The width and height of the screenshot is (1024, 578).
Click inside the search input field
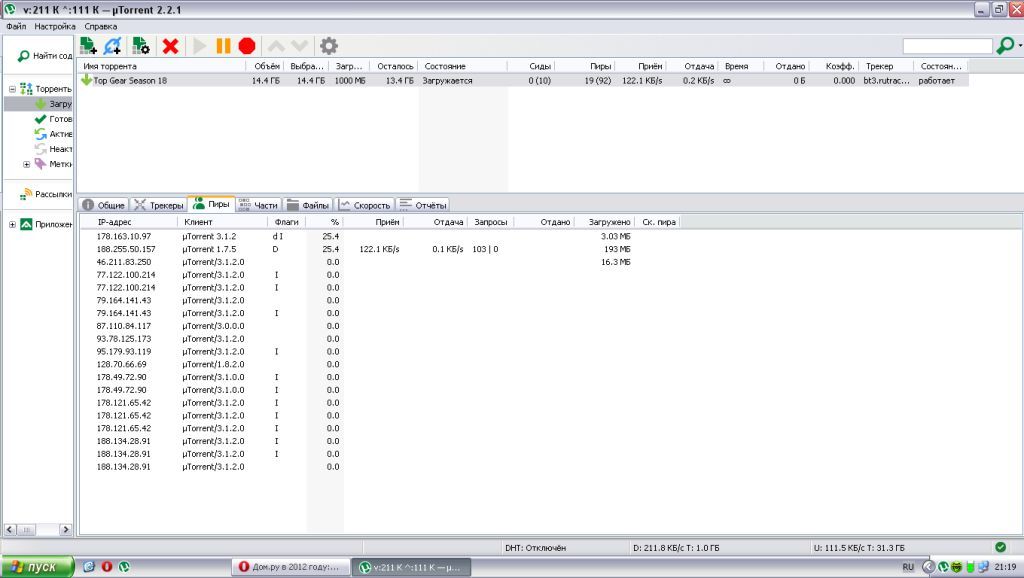pos(947,46)
